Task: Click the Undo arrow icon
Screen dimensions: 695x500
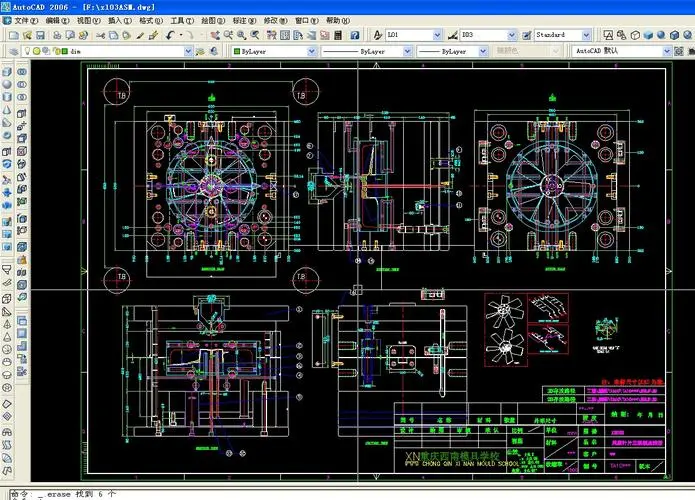Action: pos(170,35)
